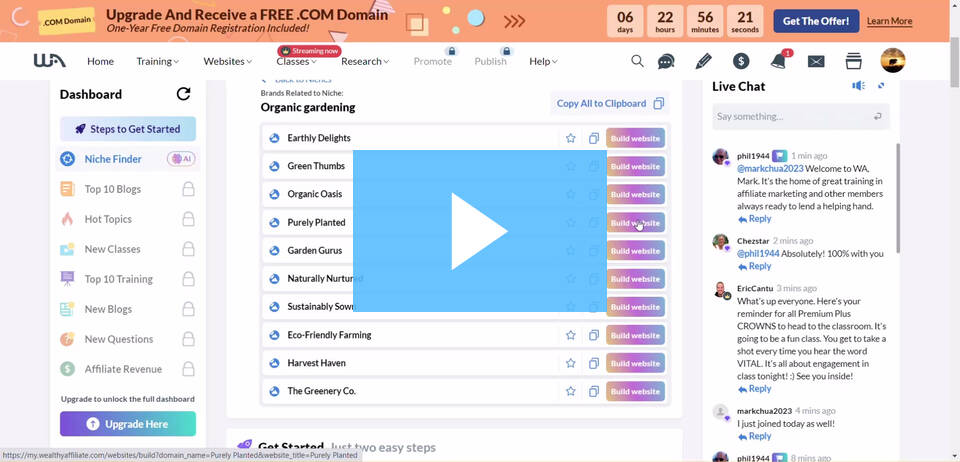Build website for Purely Planted
This screenshot has height=462, width=960.
coord(636,223)
